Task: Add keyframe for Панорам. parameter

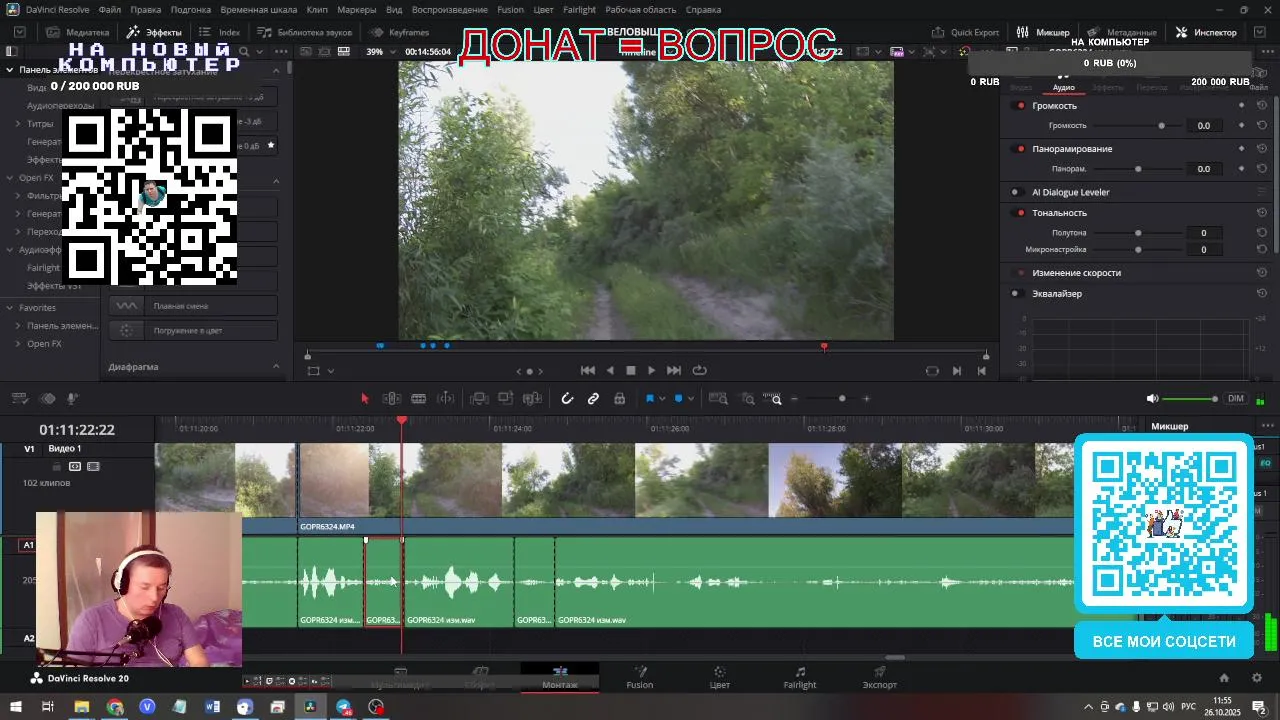Action: point(1242,169)
